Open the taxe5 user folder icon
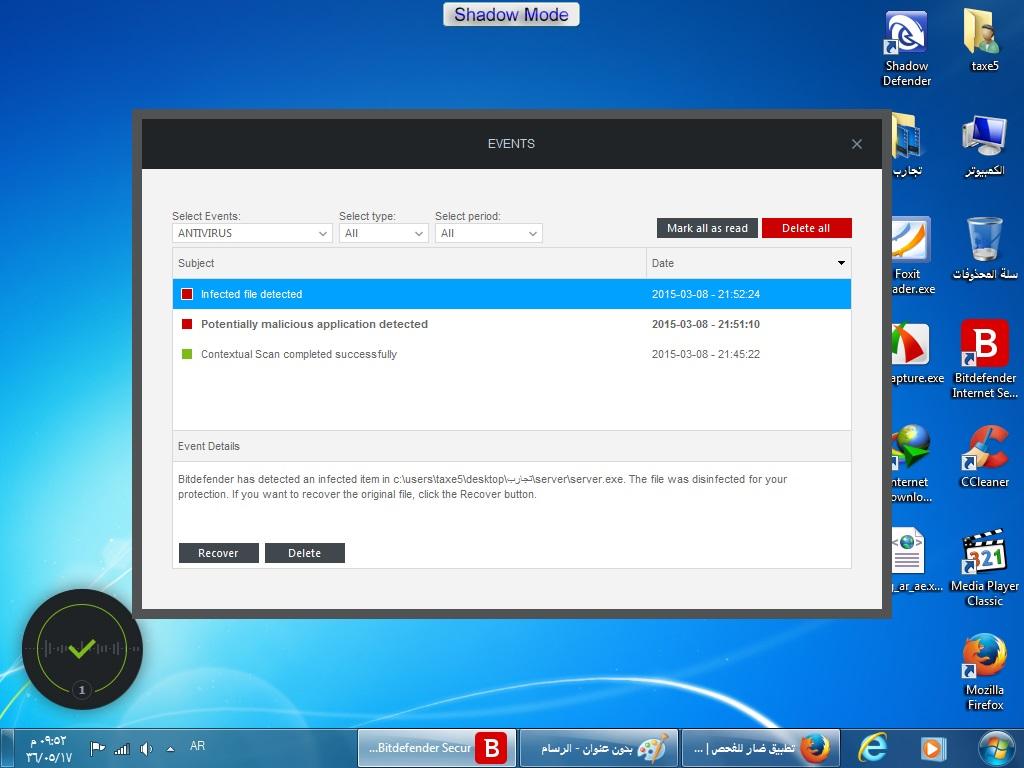Viewport: 1024px width, 768px height. pos(984,40)
